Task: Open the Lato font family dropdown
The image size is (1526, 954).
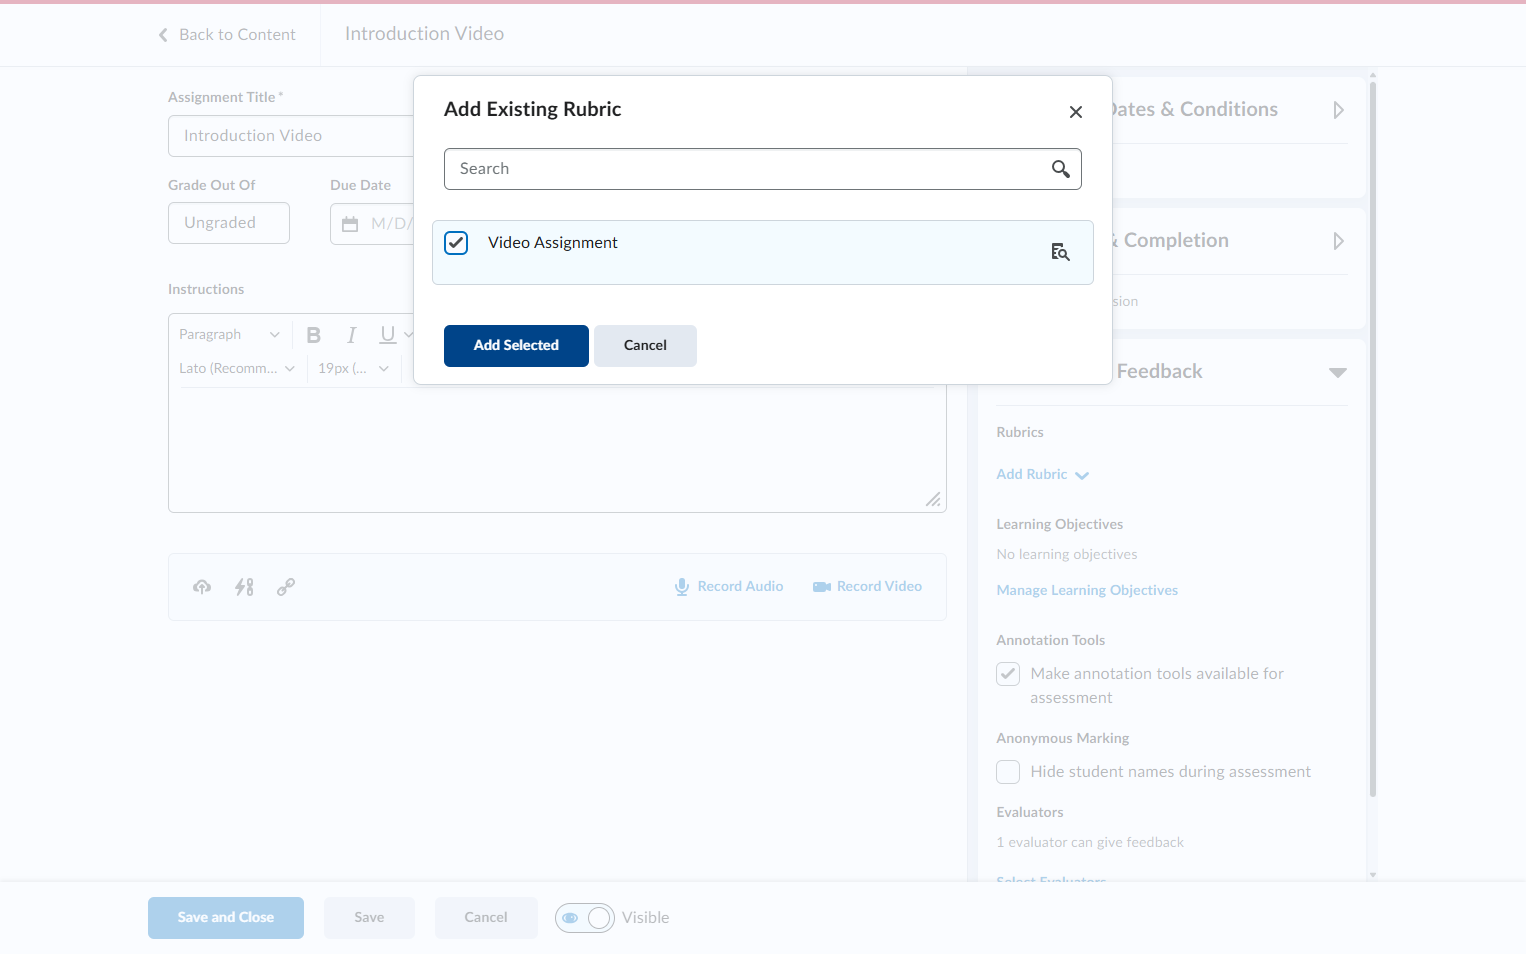Action: tap(237, 369)
